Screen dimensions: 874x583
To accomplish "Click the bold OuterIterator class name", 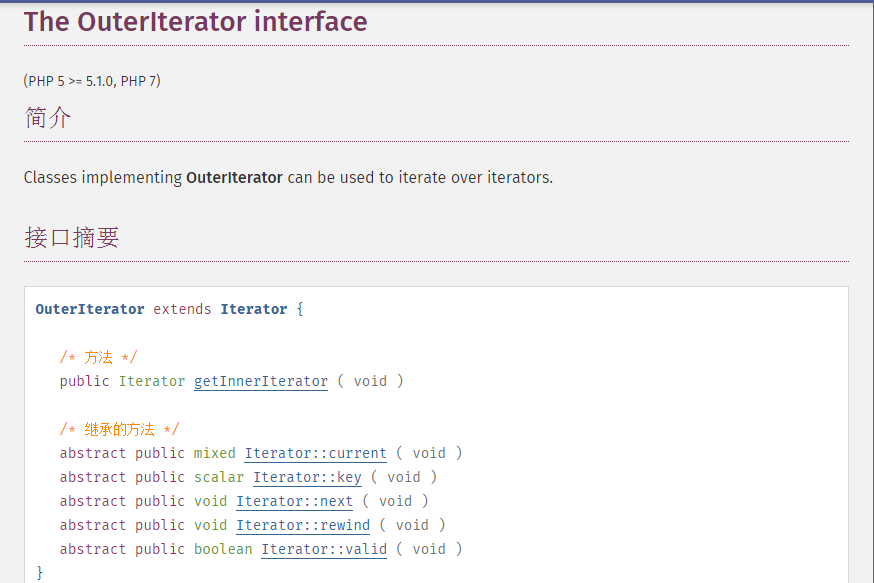I will click(x=89, y=309).
